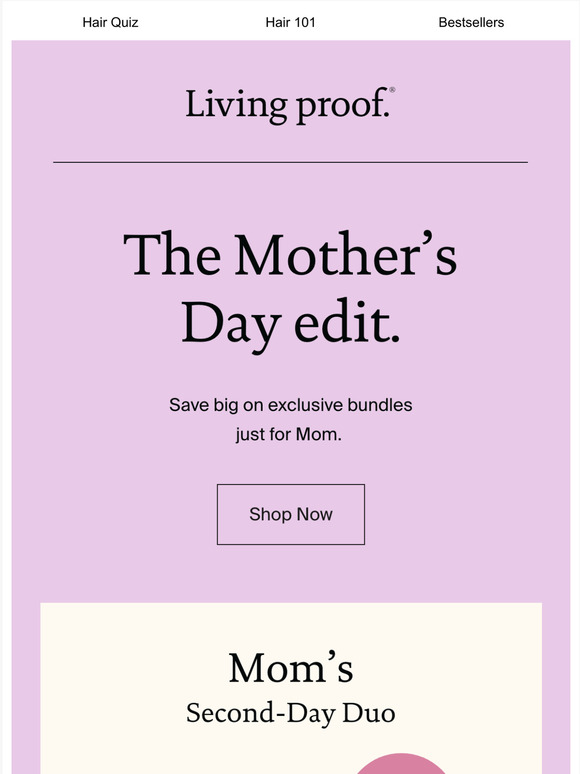580x774 pixels.
Task: Click "Save big on exclusive bundles" text
Action: coord(290,405)
